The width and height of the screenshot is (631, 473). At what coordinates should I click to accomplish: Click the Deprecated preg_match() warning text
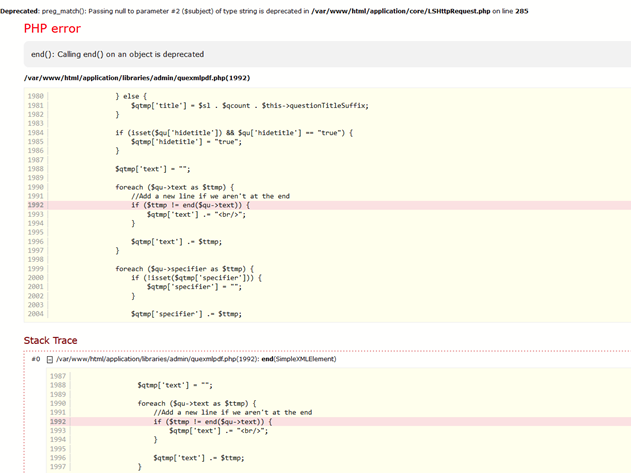click(120, 8)
